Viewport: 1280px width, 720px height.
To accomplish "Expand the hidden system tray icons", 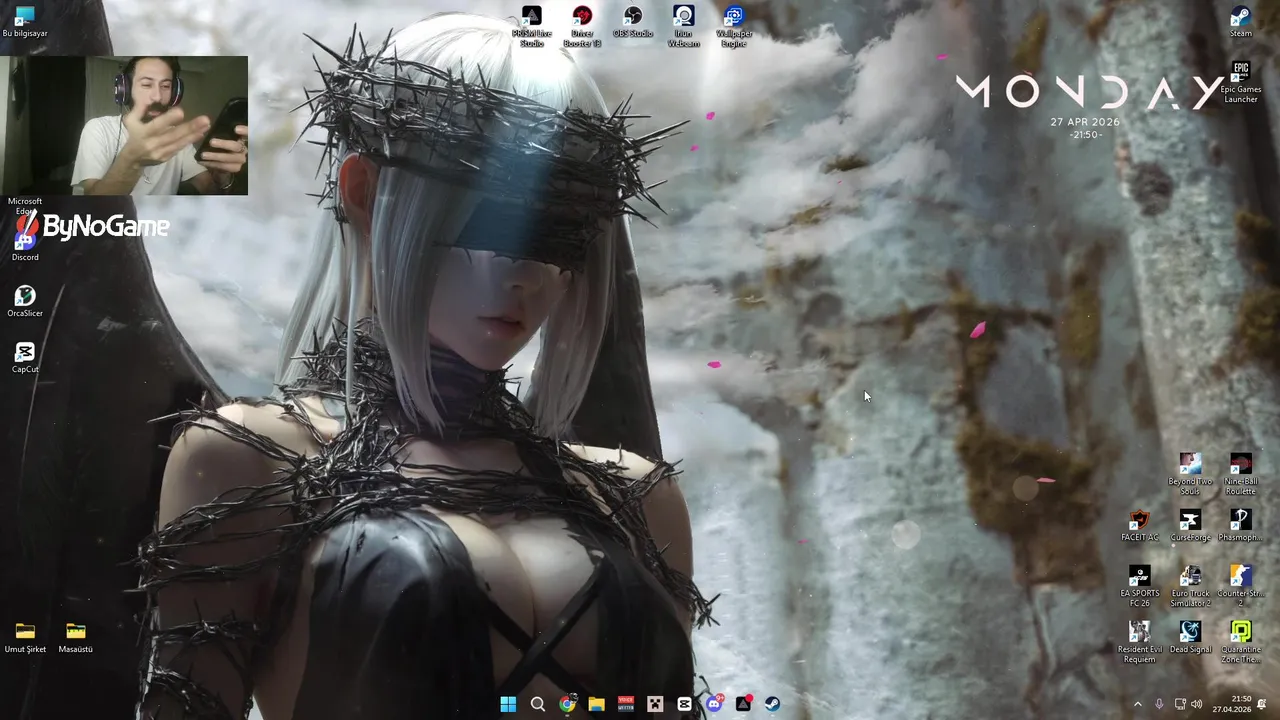I will (x=1137, y=704).
